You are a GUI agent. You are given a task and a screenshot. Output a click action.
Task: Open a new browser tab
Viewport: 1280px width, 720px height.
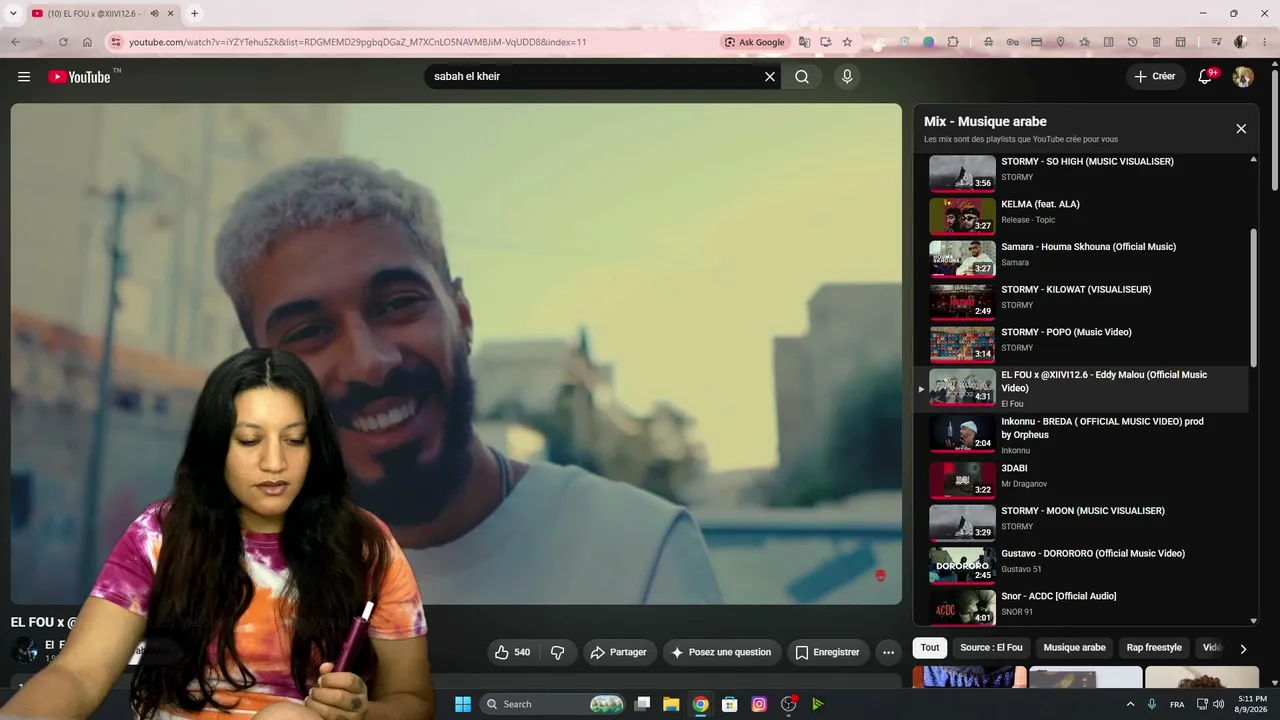(x=194, y=13)
